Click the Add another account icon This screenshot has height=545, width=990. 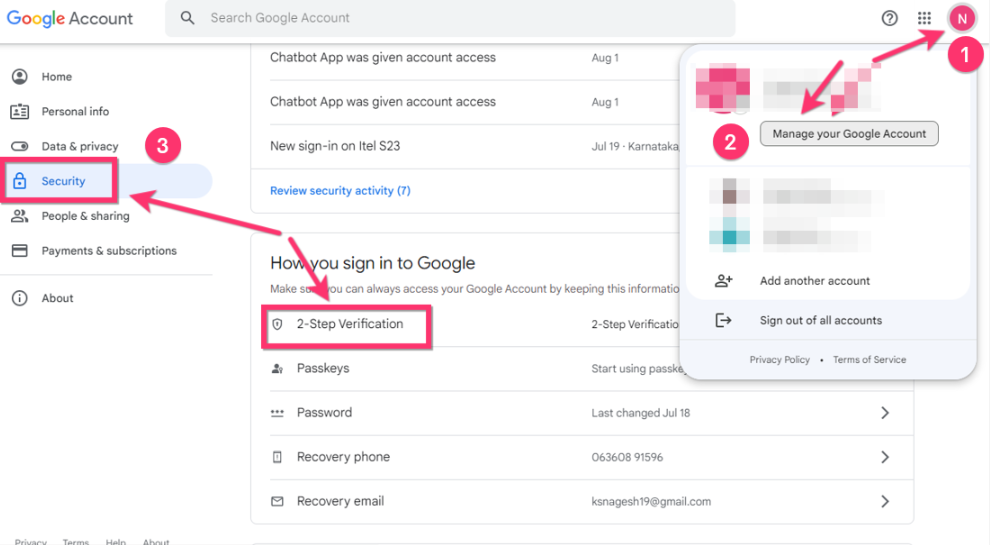coord(724,281)
